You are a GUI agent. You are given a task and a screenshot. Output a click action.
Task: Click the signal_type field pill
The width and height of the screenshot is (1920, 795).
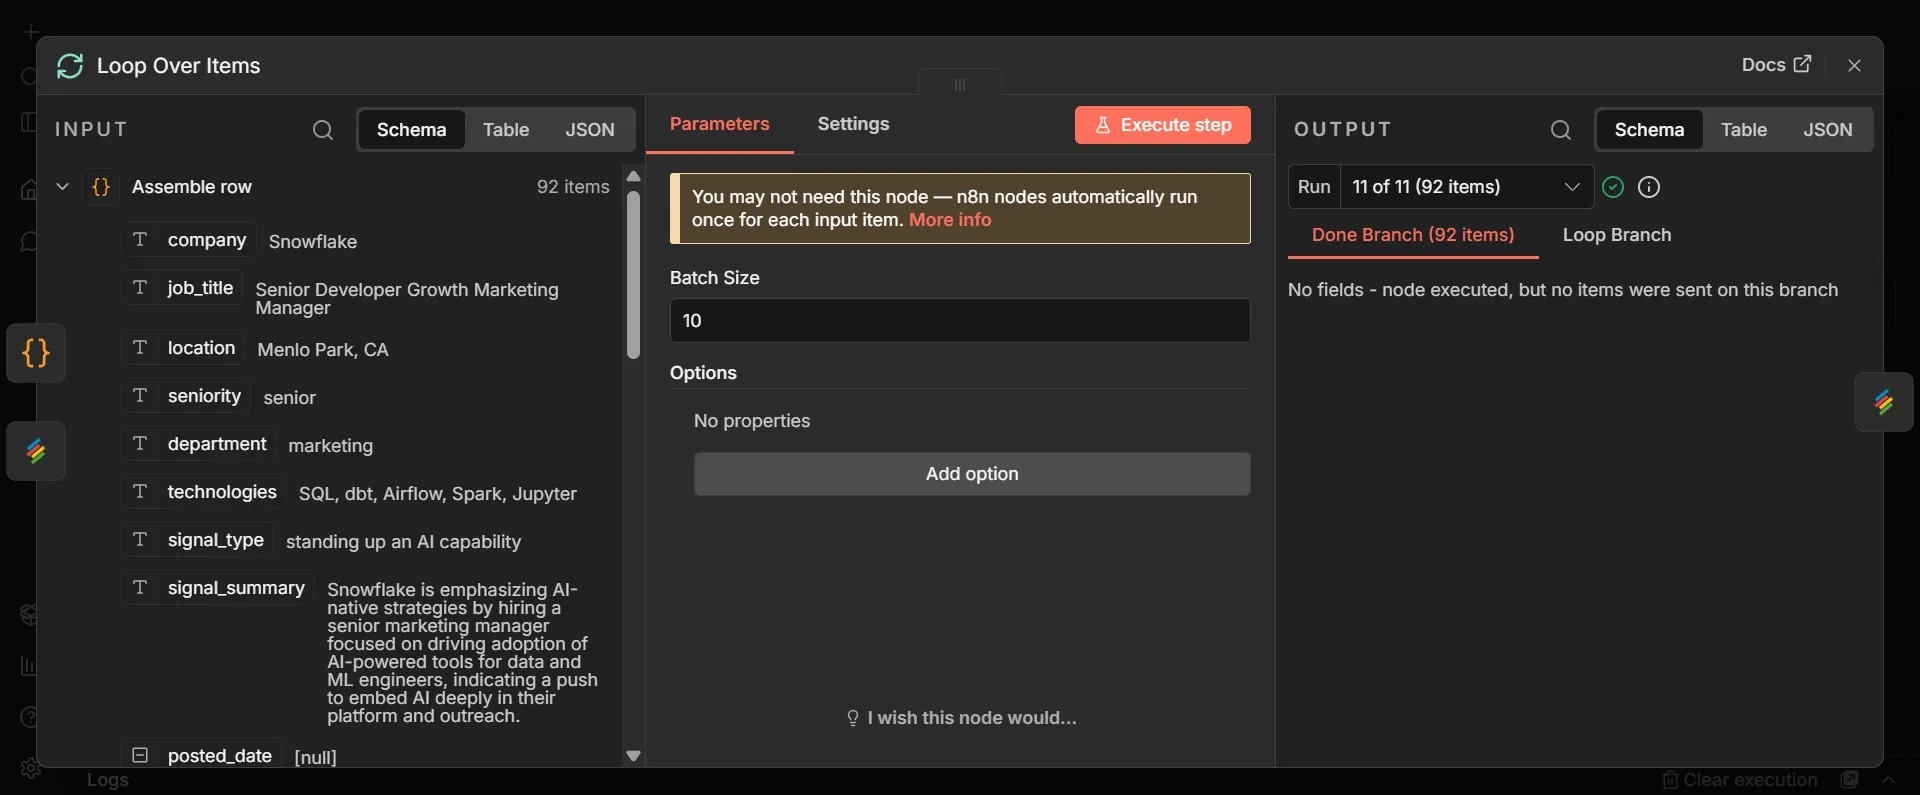[198, 540]
